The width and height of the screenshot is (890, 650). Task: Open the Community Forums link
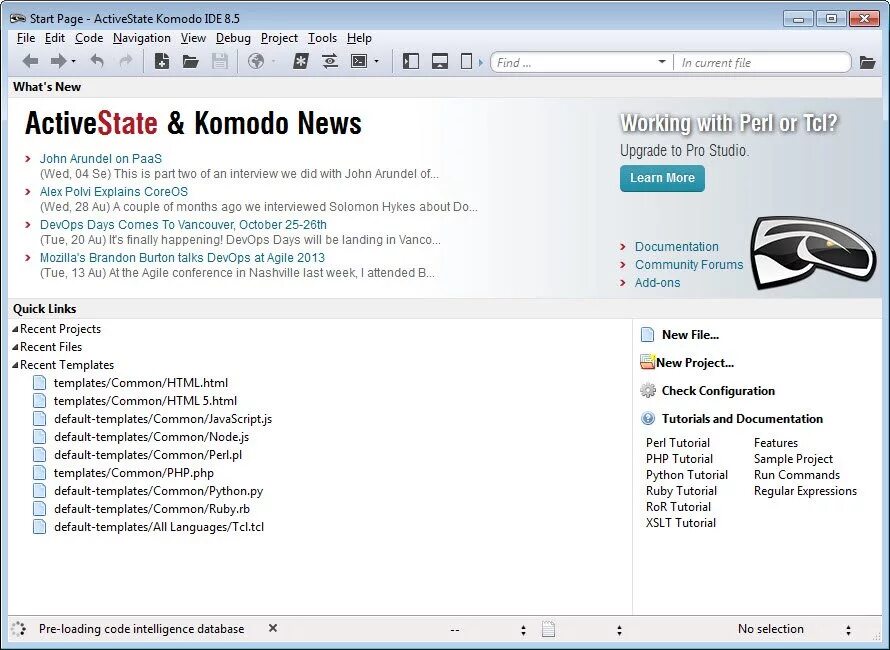pyautogui.click(x=689, y=265)
